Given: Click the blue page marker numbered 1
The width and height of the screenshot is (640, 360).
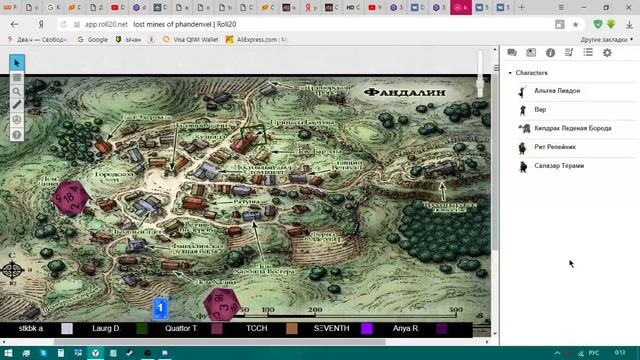Looking at the screenshot, I should tap(160, 308).
